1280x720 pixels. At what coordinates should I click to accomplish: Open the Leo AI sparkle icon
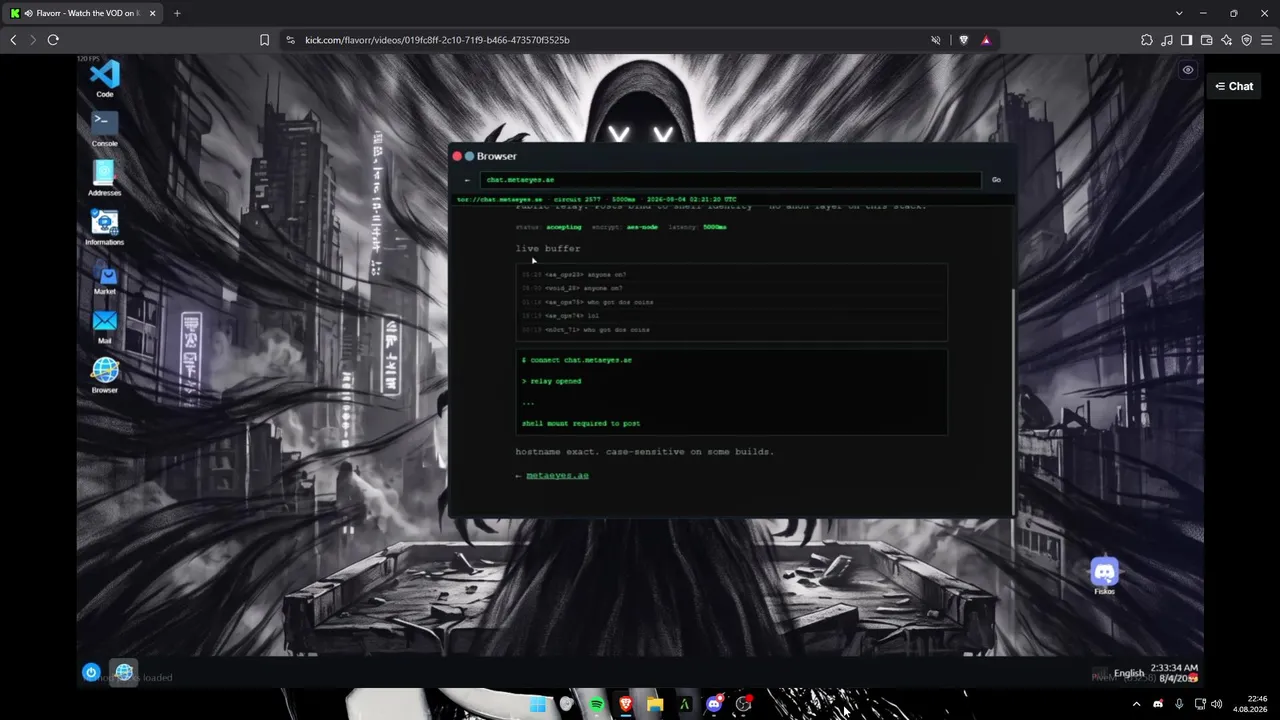(x=1227, y=40)
